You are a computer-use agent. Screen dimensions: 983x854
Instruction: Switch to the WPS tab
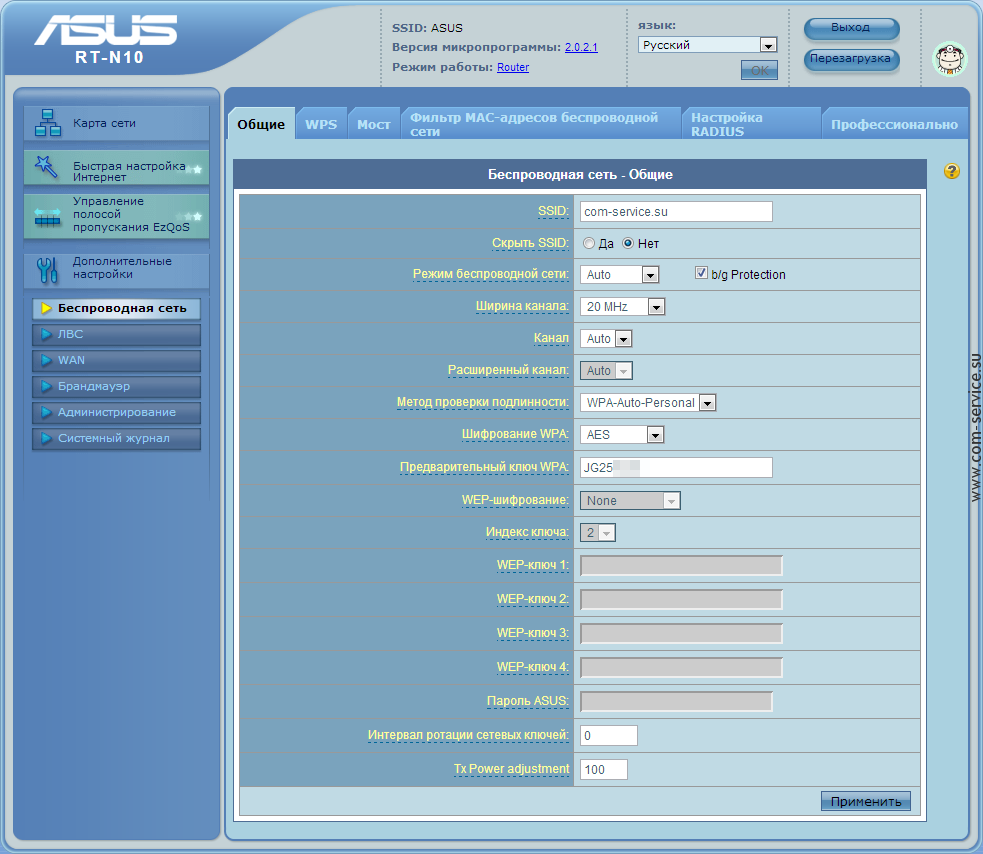[321, 125]
